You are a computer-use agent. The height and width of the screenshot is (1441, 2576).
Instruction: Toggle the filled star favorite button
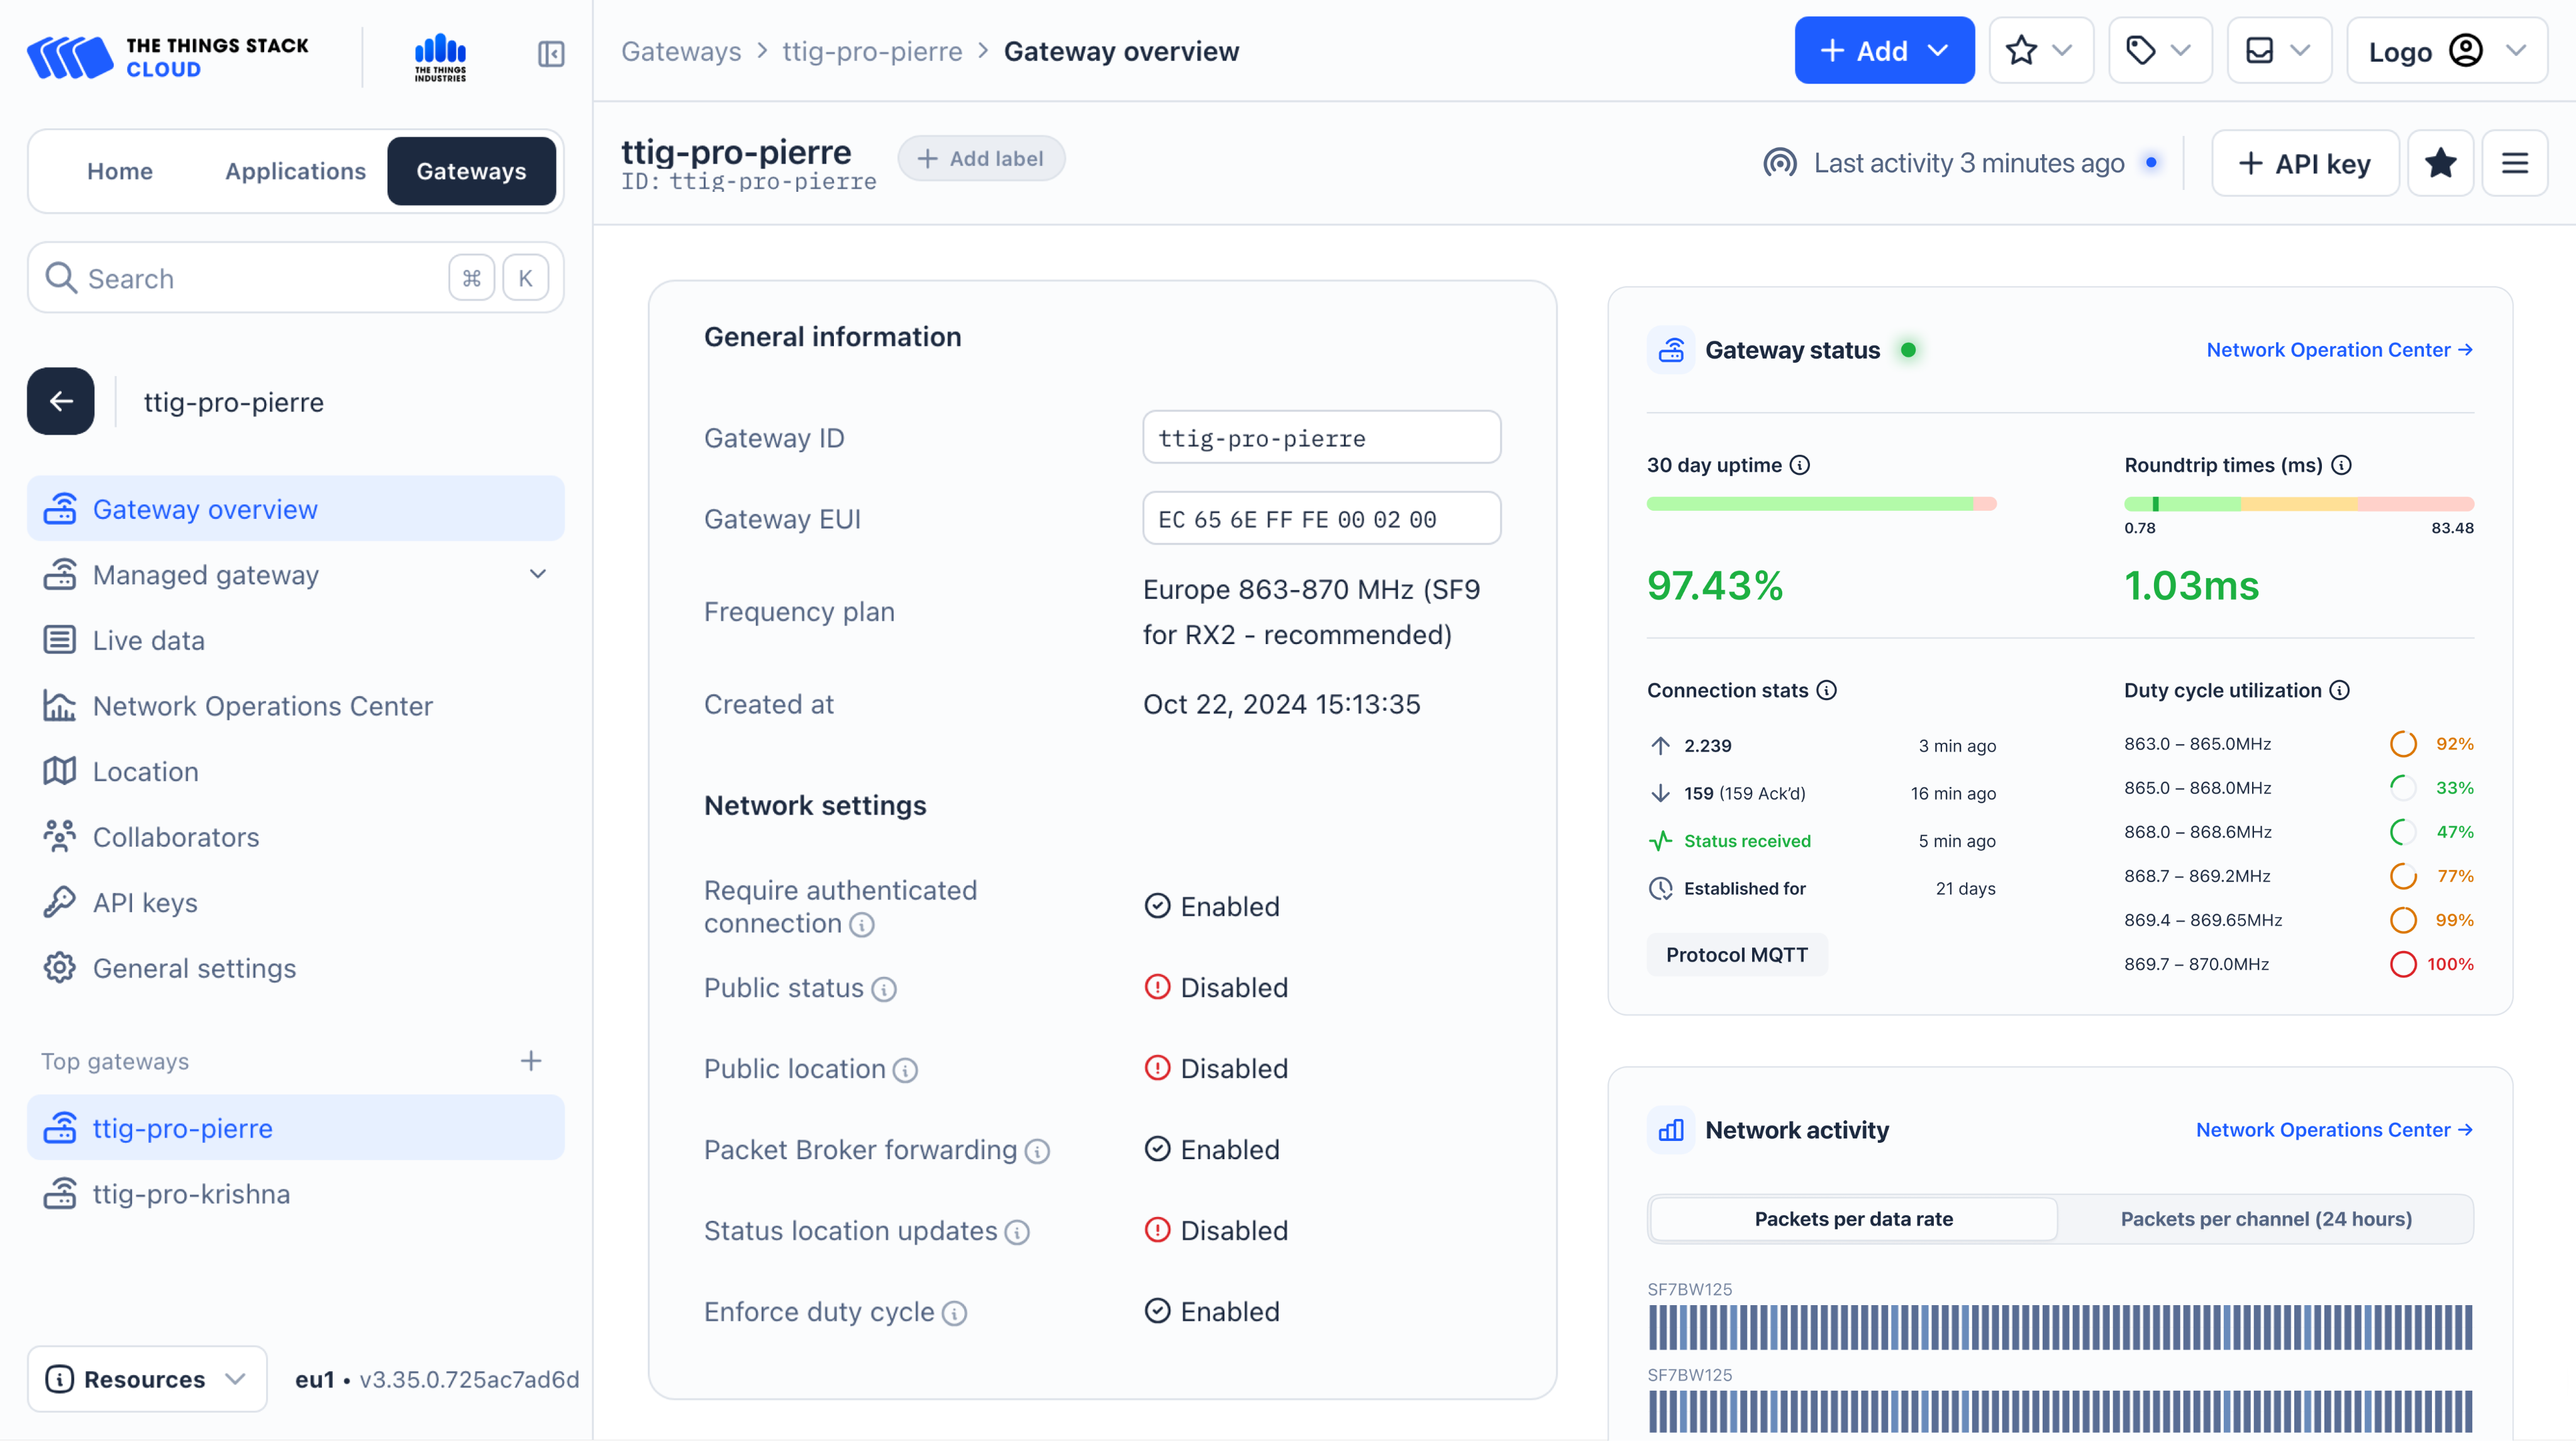click(x=2440, y=163)
